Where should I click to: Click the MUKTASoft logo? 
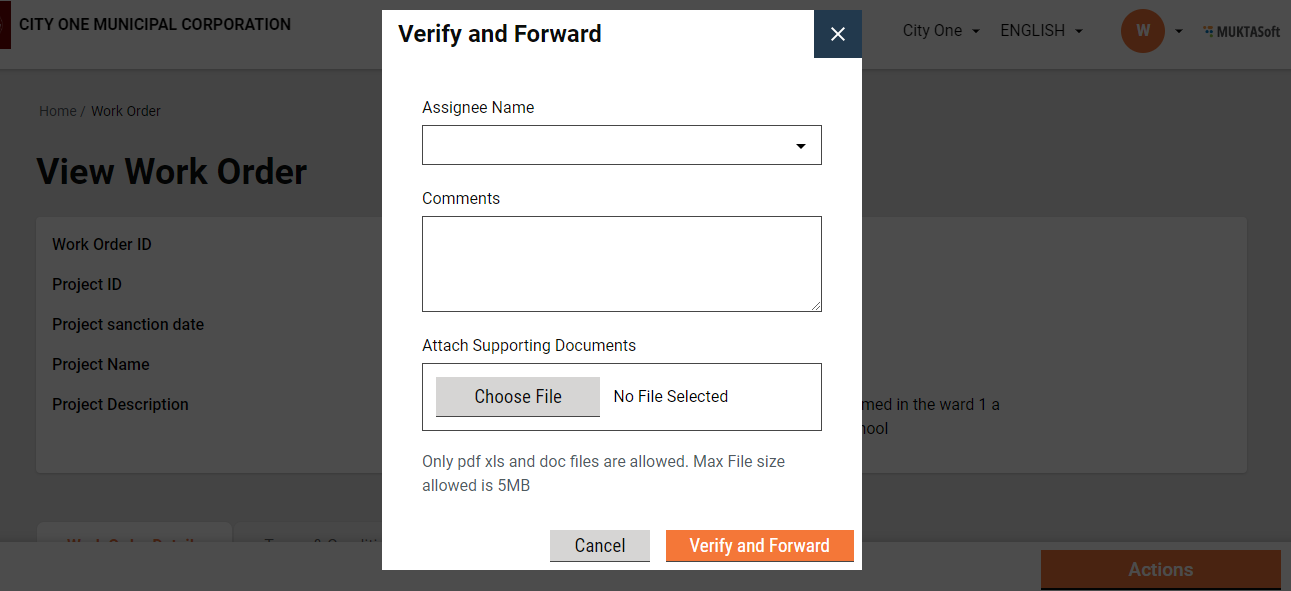pyautogui.click(x=1241, y=32)
